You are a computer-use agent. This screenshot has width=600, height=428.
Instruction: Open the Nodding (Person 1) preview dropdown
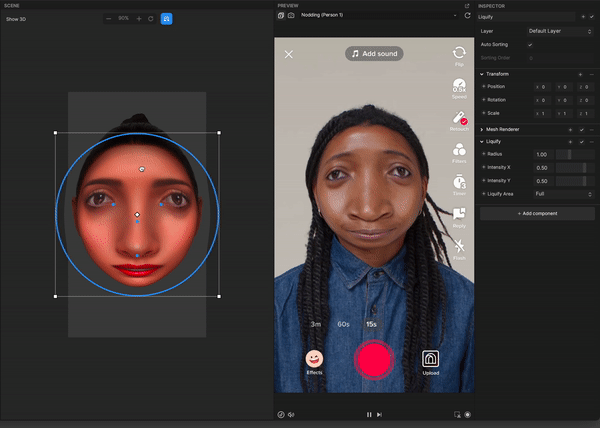click(378, 15)
